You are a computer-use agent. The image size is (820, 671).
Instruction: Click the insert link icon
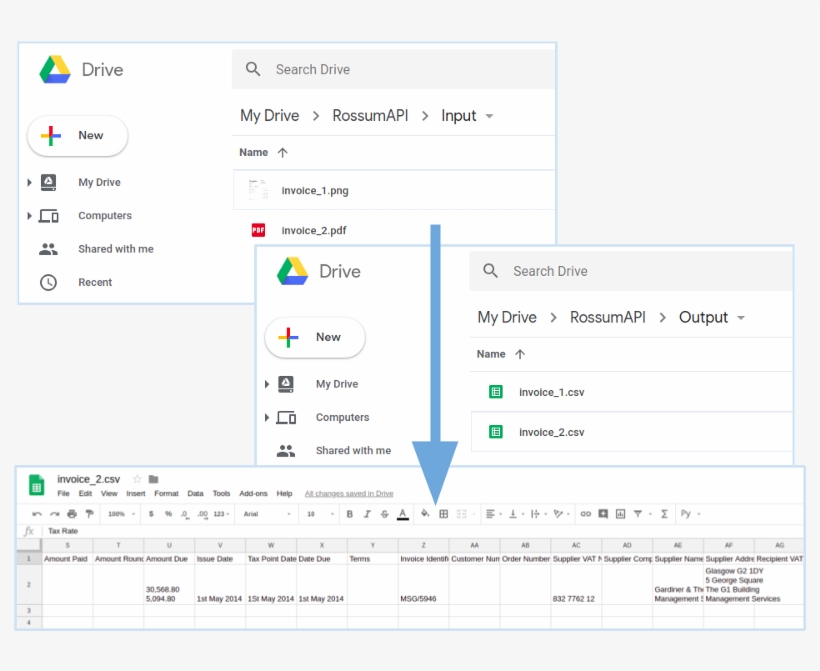coord(586,514)
